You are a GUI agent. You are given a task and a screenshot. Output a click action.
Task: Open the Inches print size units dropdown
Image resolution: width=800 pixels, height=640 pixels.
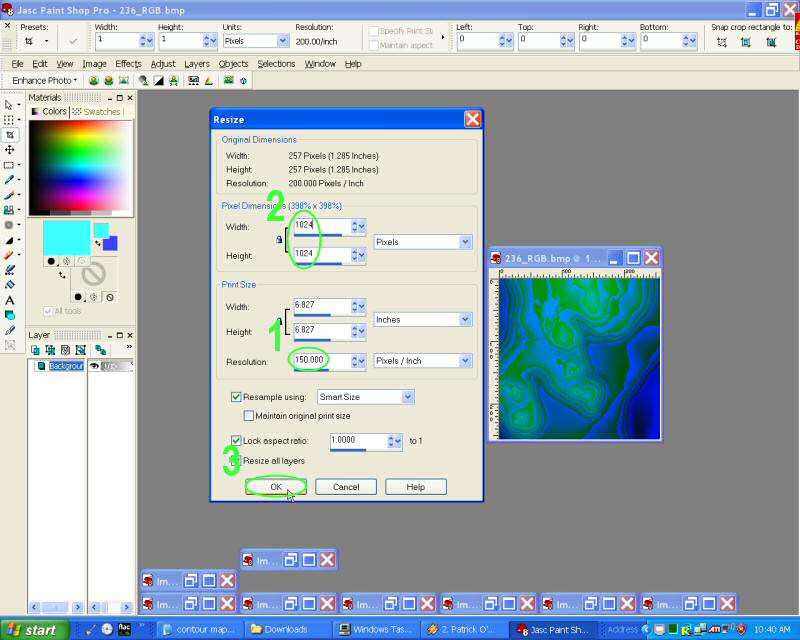pos(465,319)
